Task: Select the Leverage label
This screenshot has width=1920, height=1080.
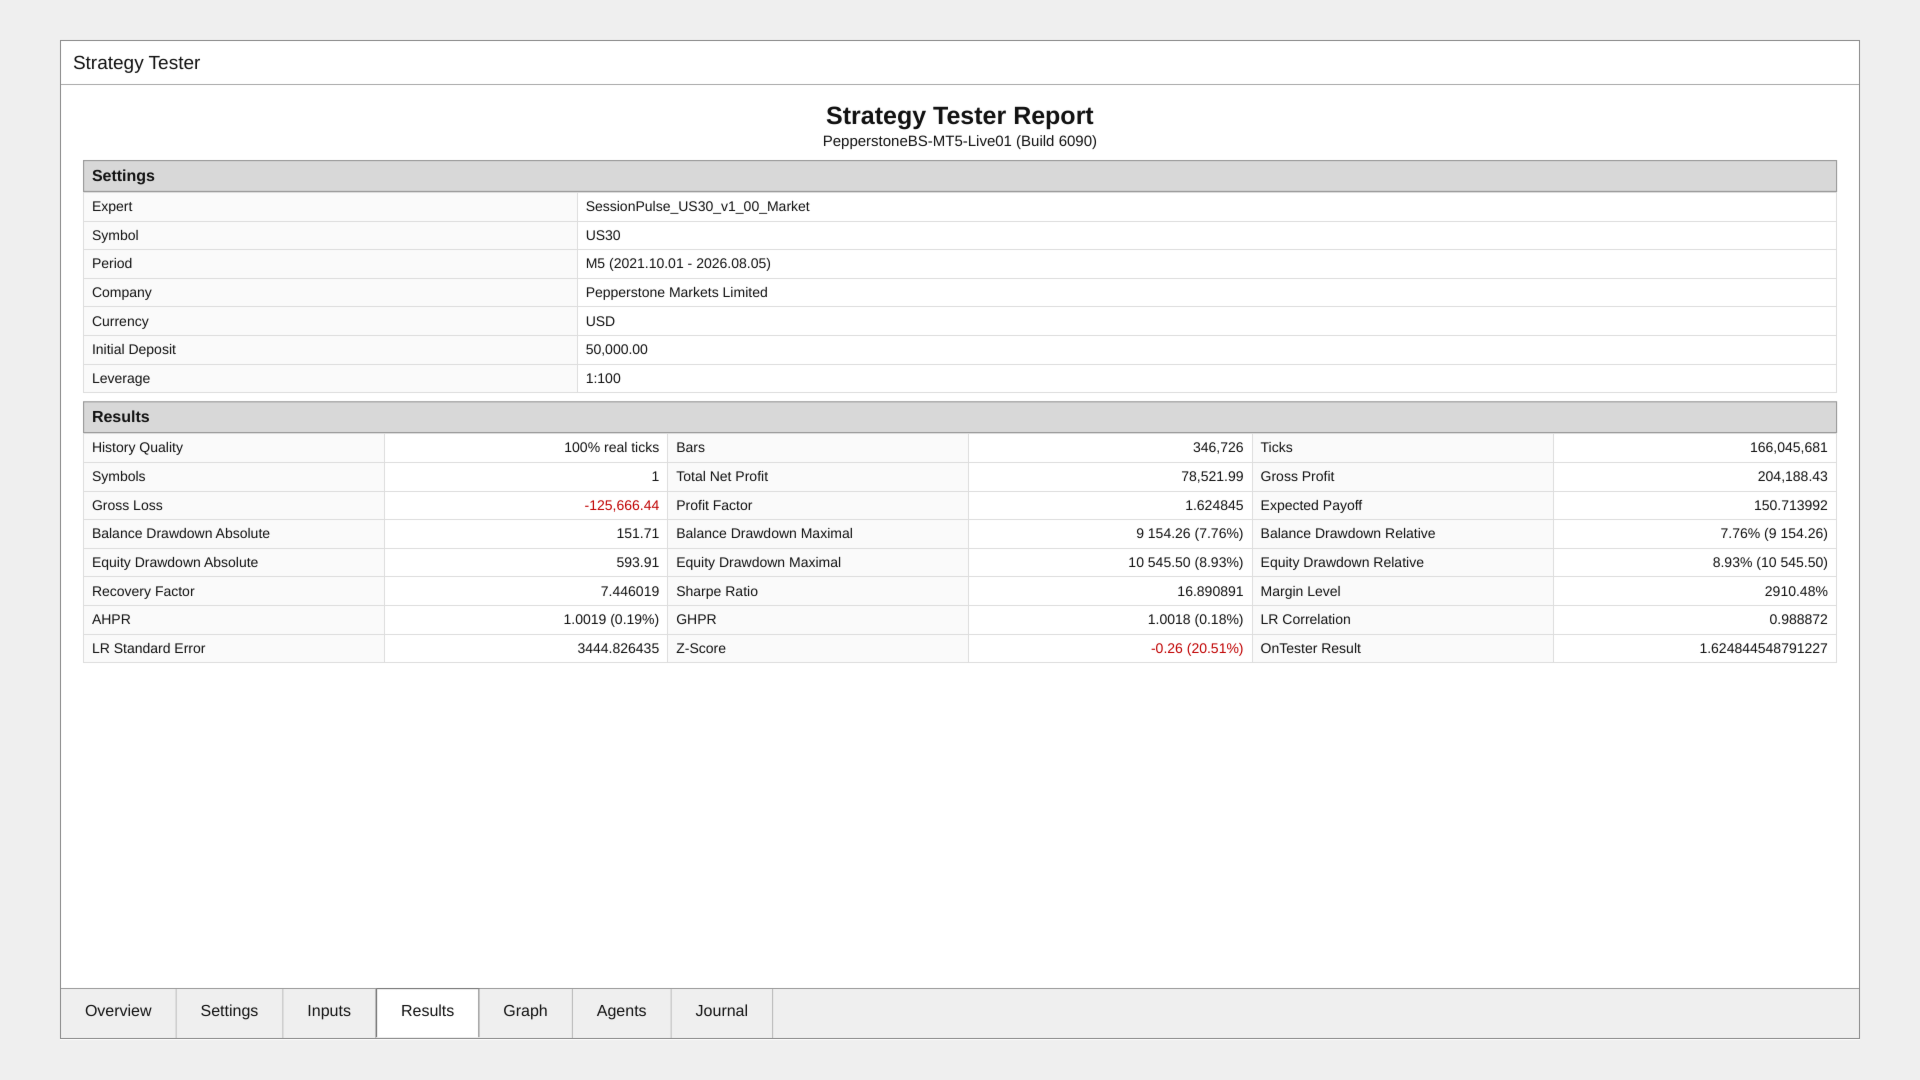Action: coord(121,379)
